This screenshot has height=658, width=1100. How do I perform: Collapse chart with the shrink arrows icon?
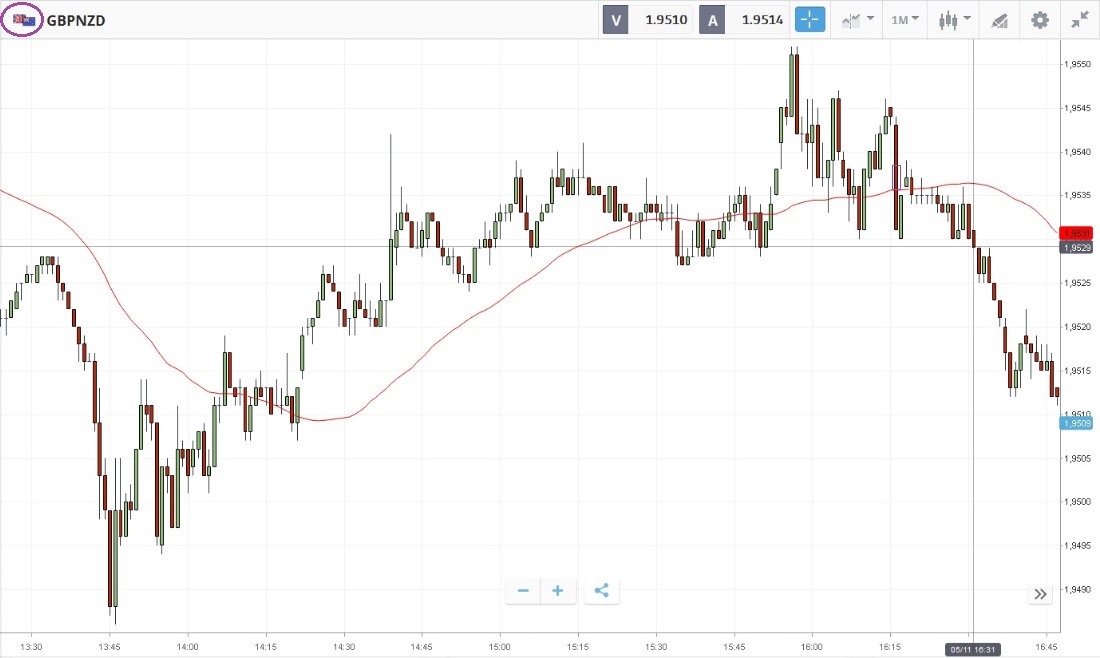[x=1080, y=19]
